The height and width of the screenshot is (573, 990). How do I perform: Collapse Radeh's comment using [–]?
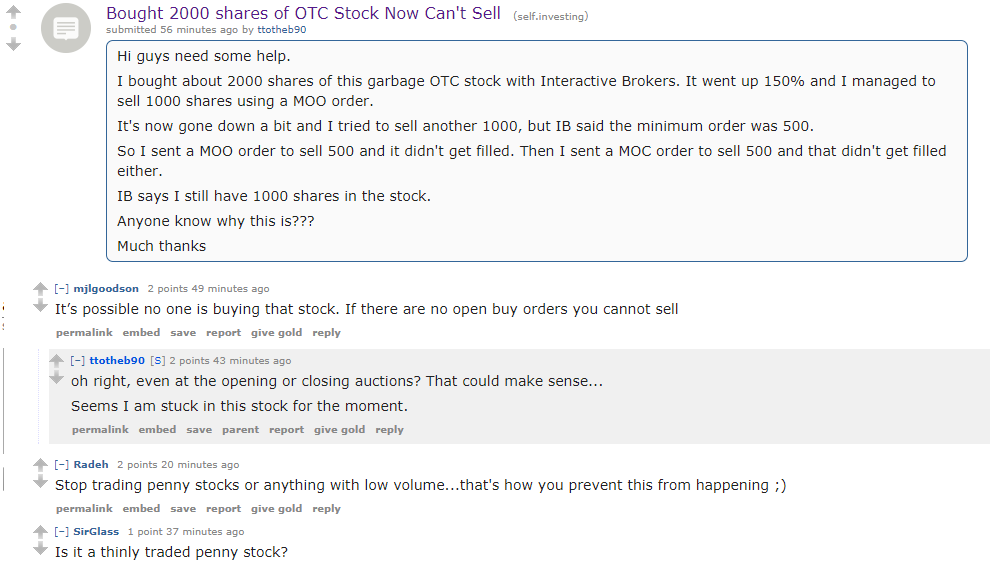click(x=61, y=464)
